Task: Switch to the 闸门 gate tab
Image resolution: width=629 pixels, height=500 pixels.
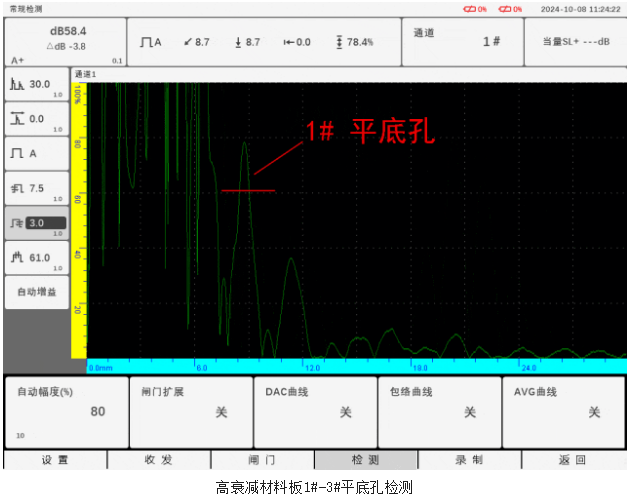Action: pos(261,460)
